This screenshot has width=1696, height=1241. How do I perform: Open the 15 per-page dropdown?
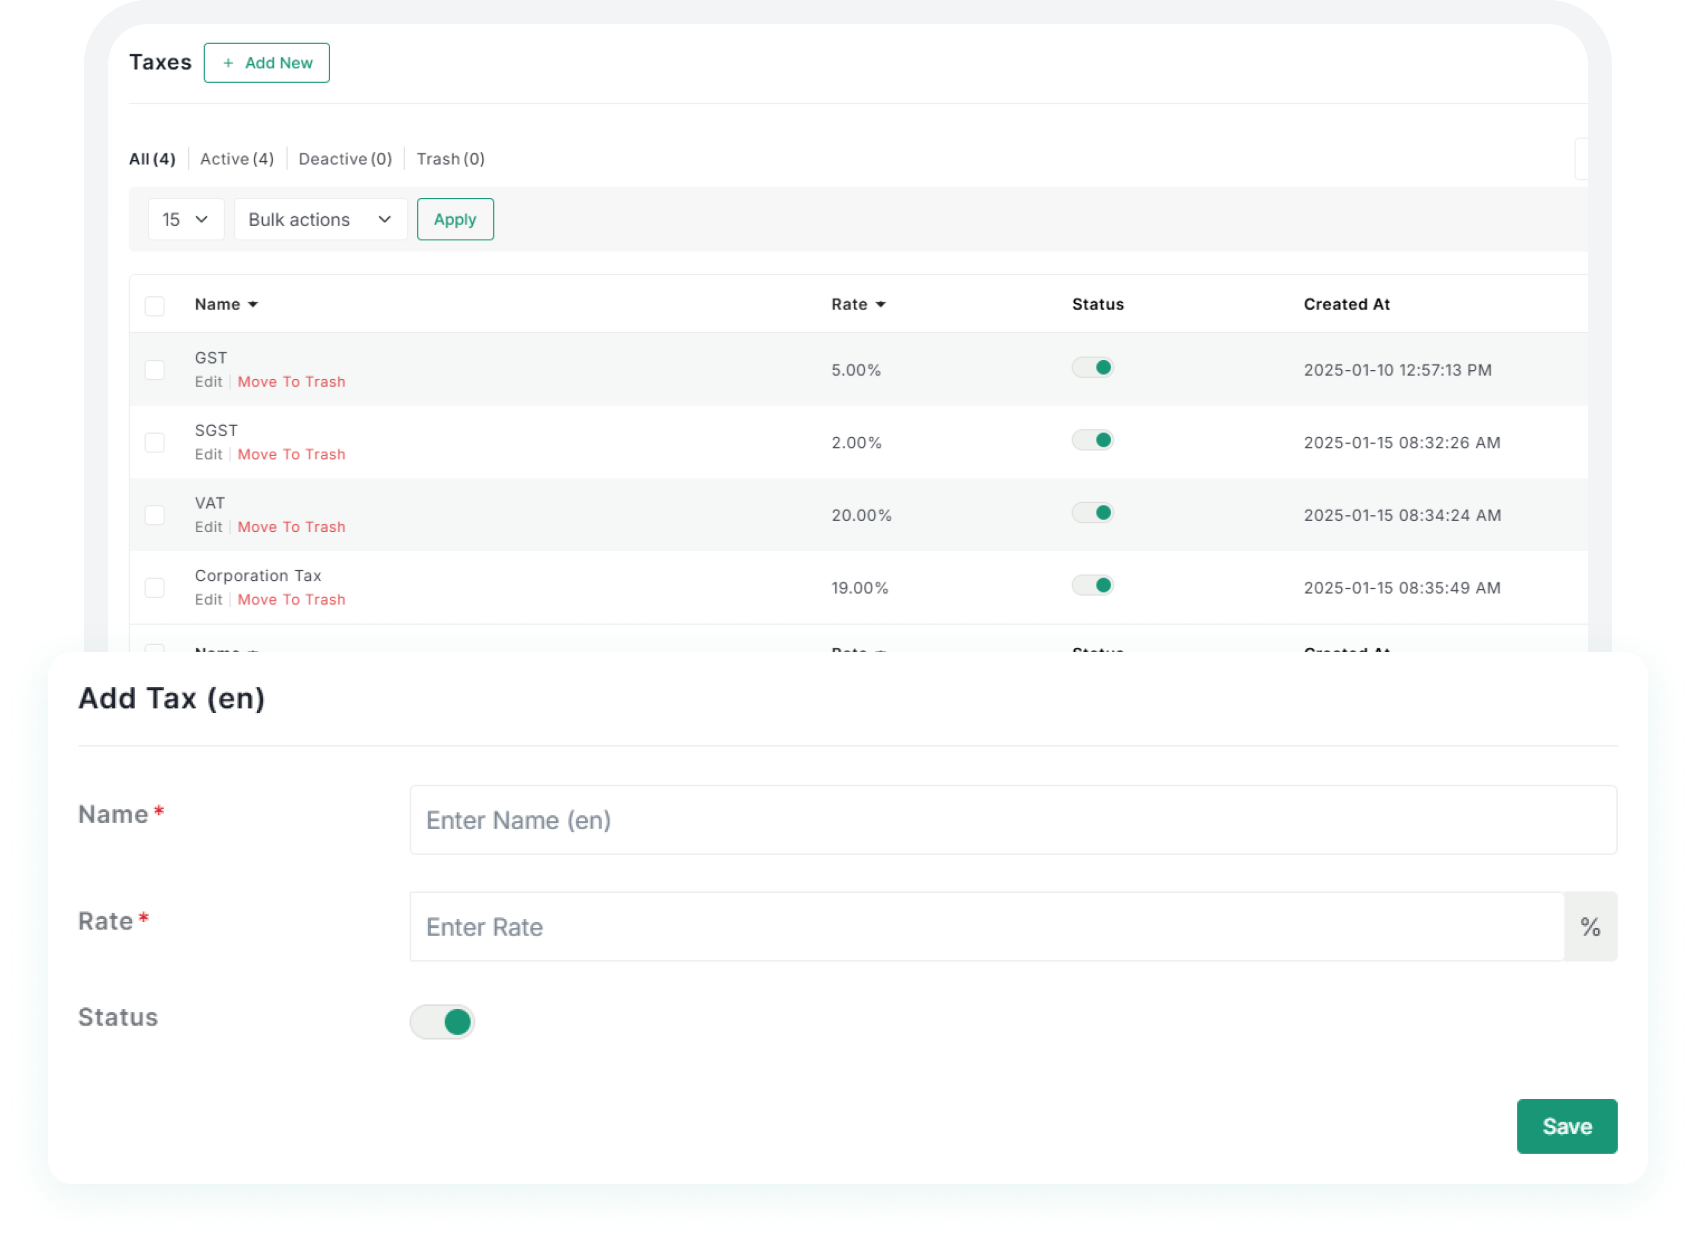tap(186, 220)
